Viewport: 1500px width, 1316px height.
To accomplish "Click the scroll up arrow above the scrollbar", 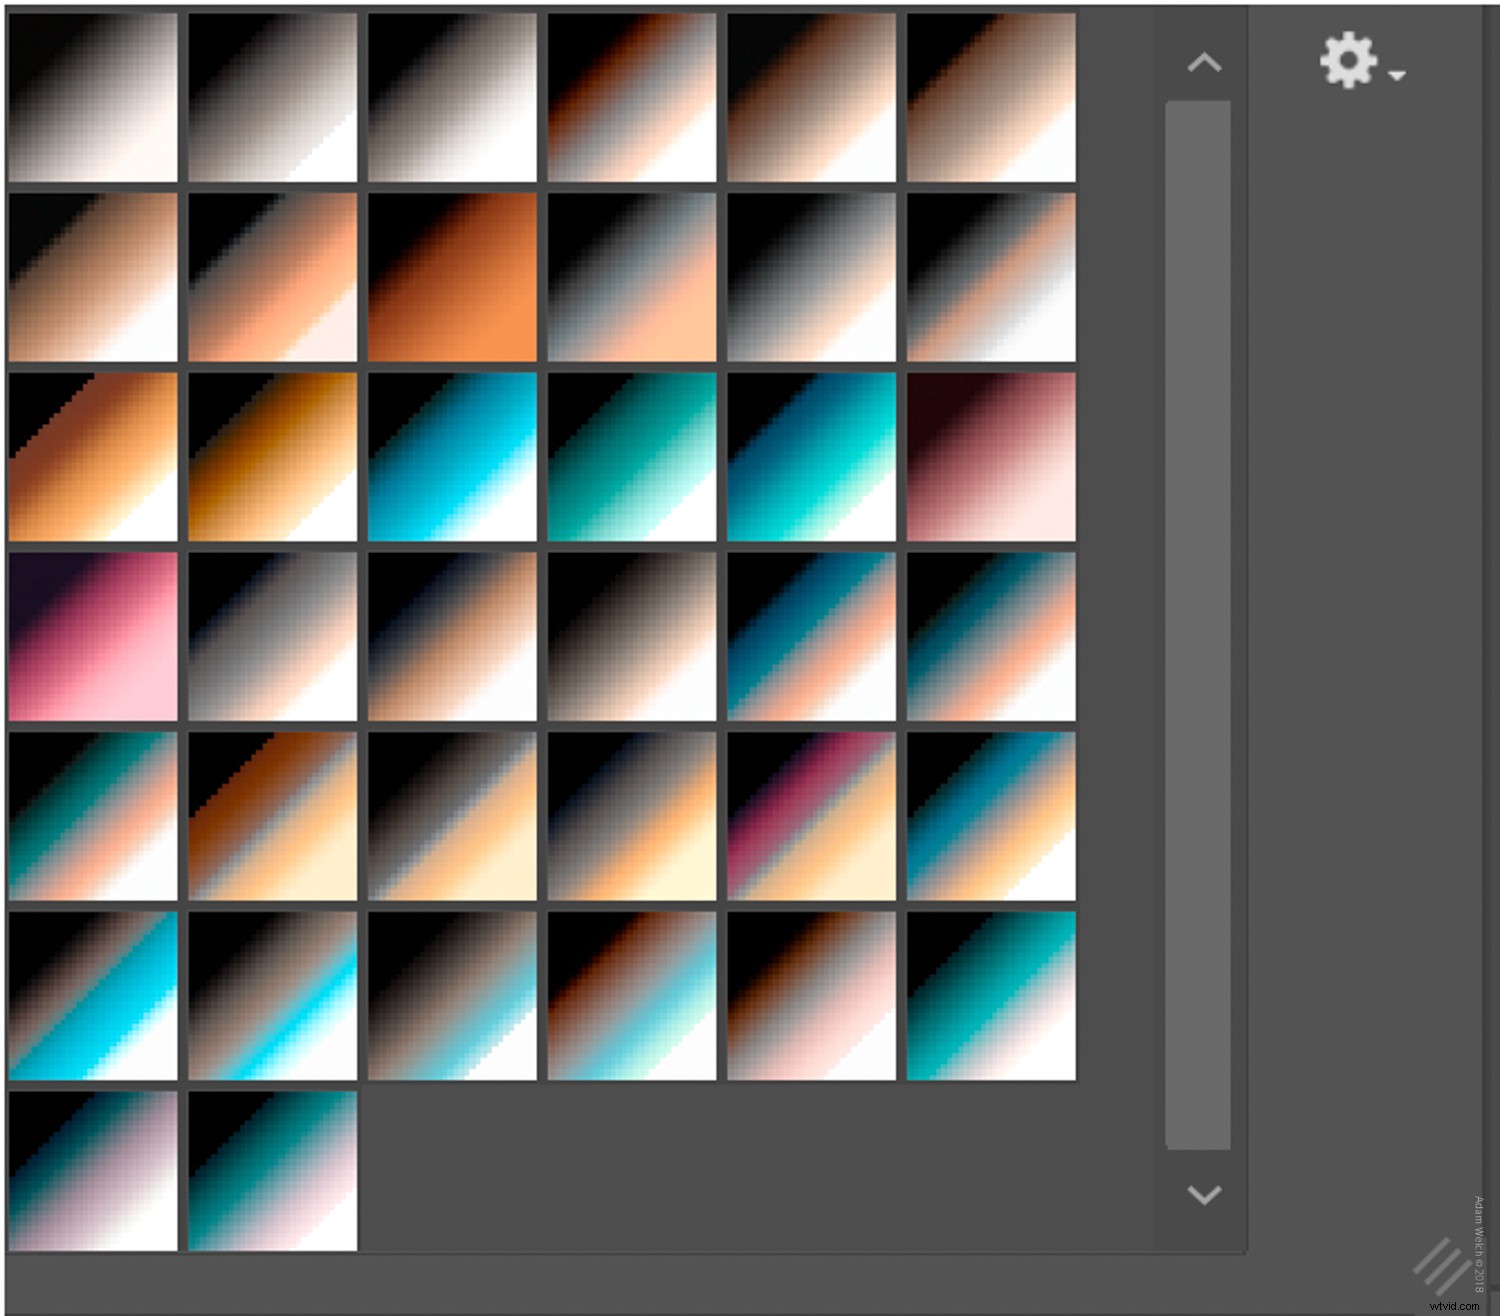I will click(x=1203, y=64).
